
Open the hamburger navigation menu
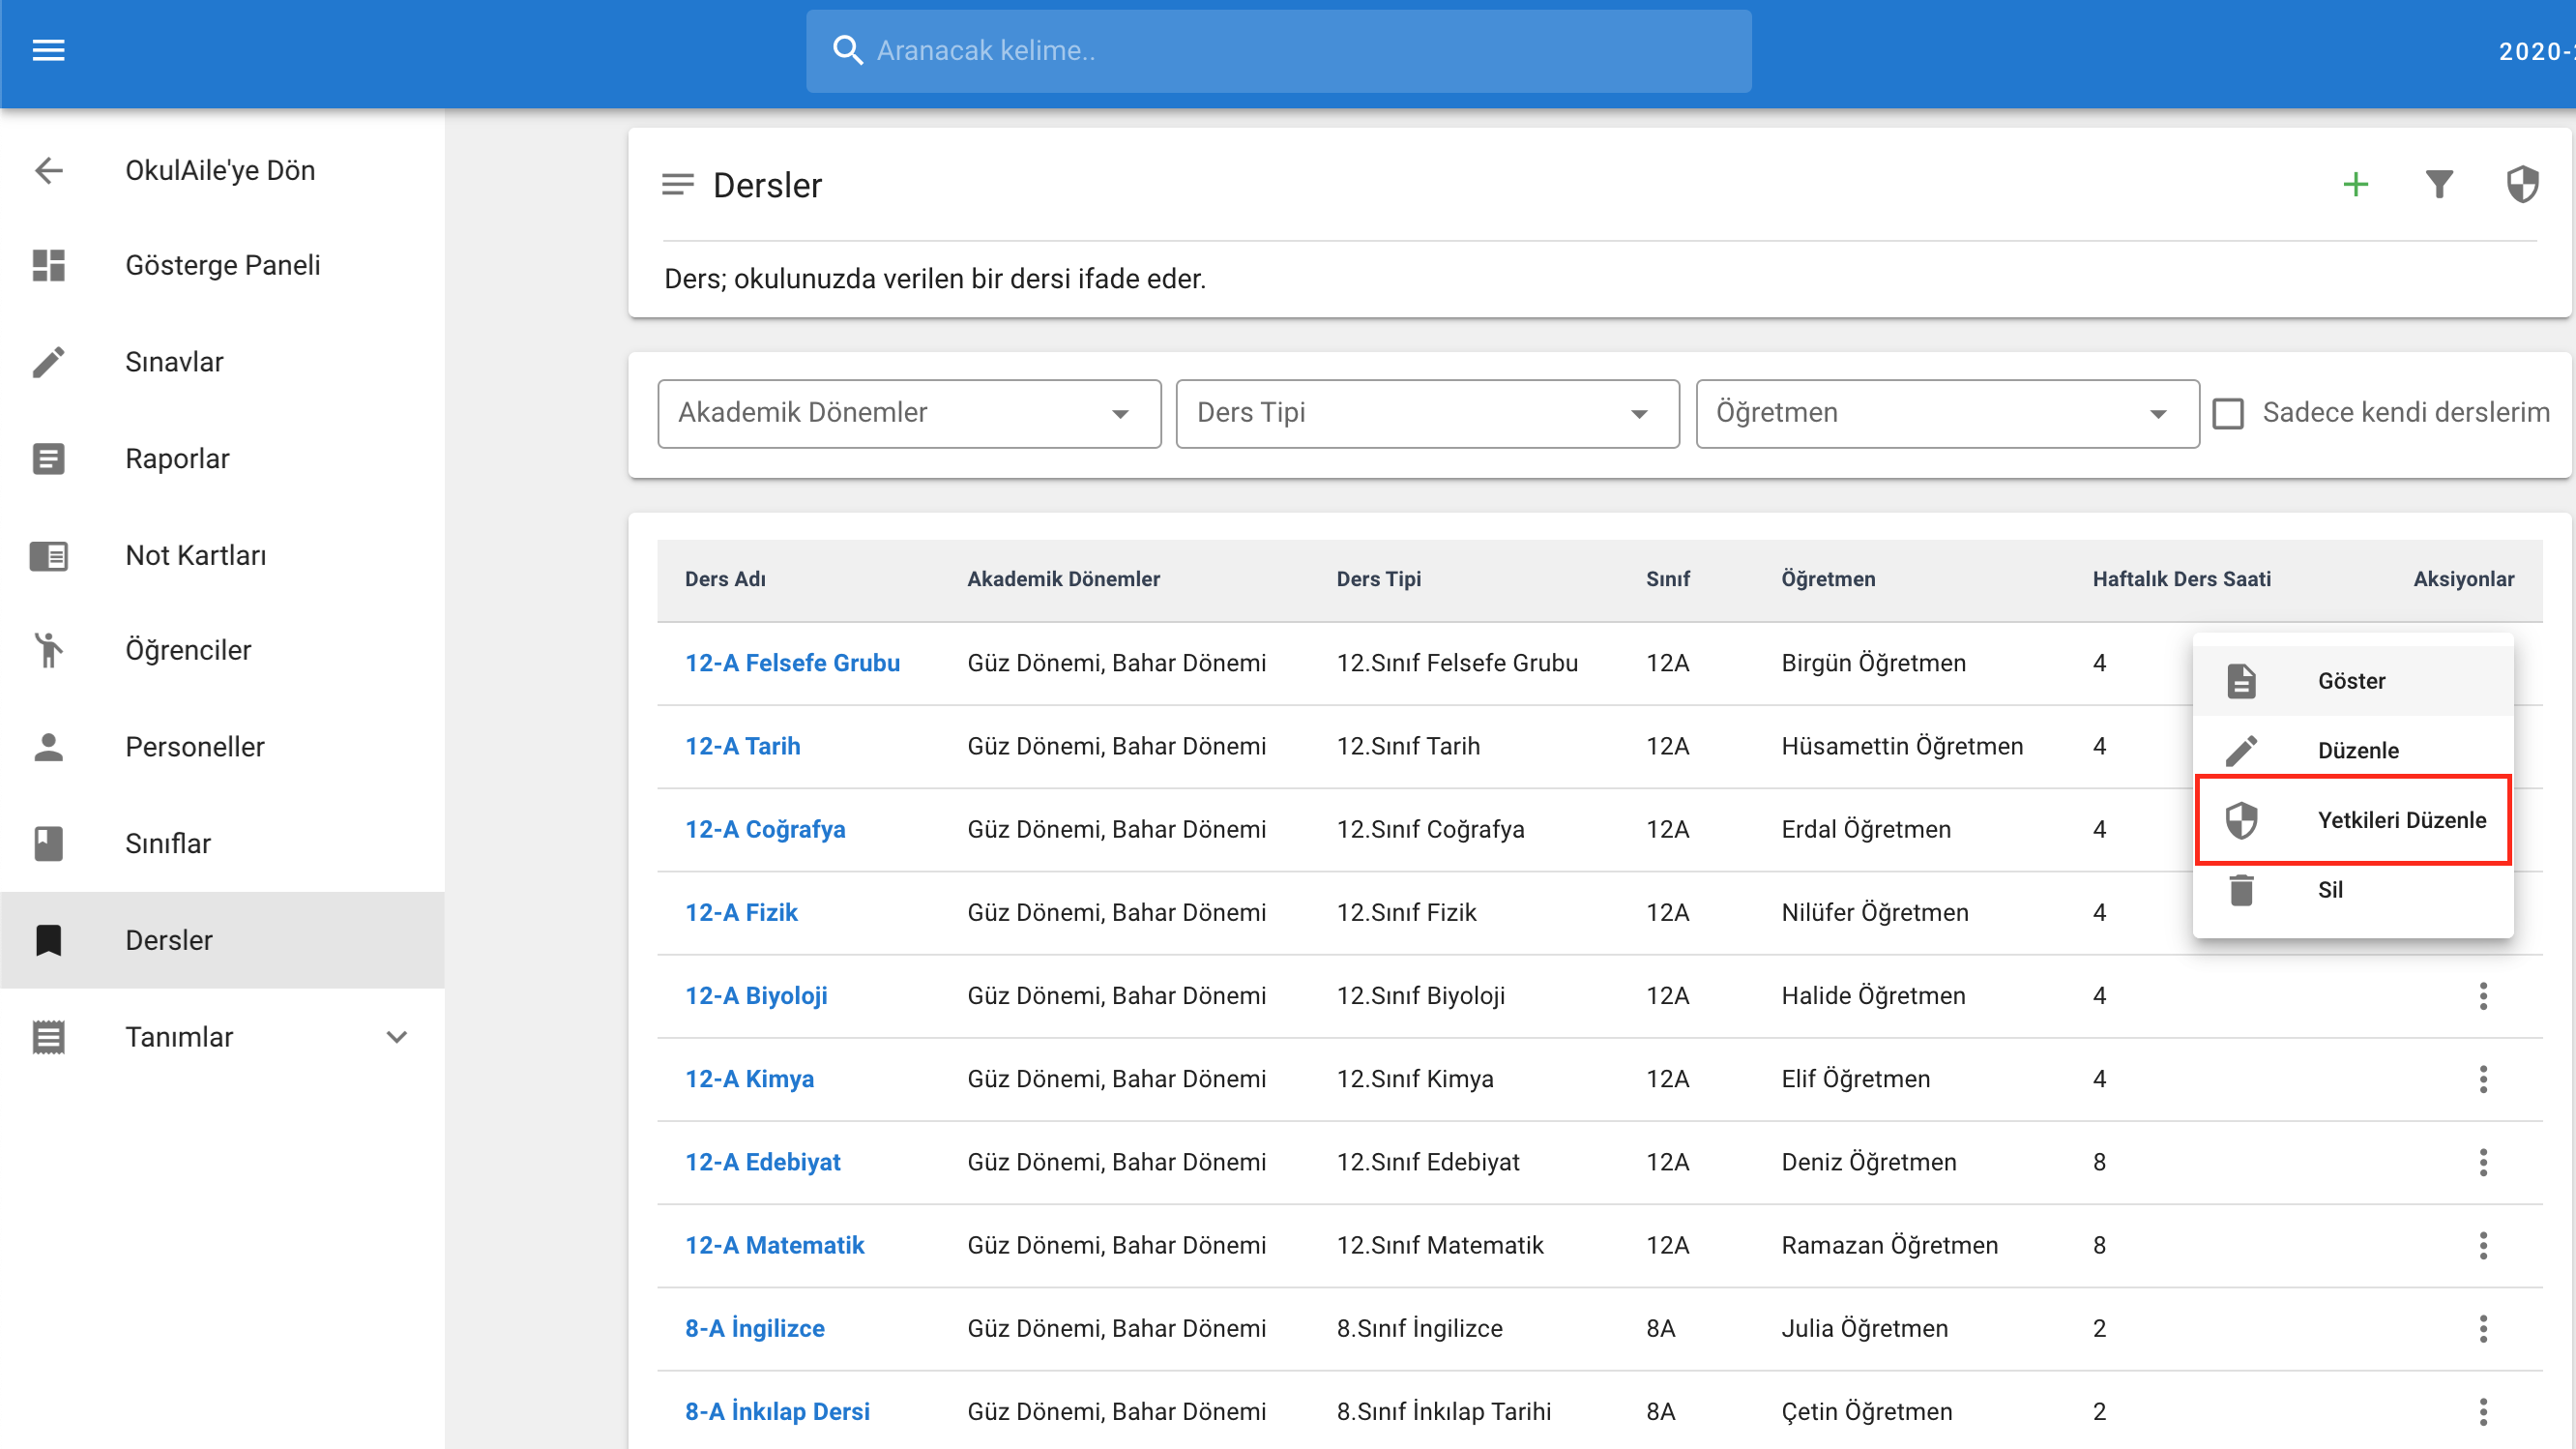[x=48, y=50]
